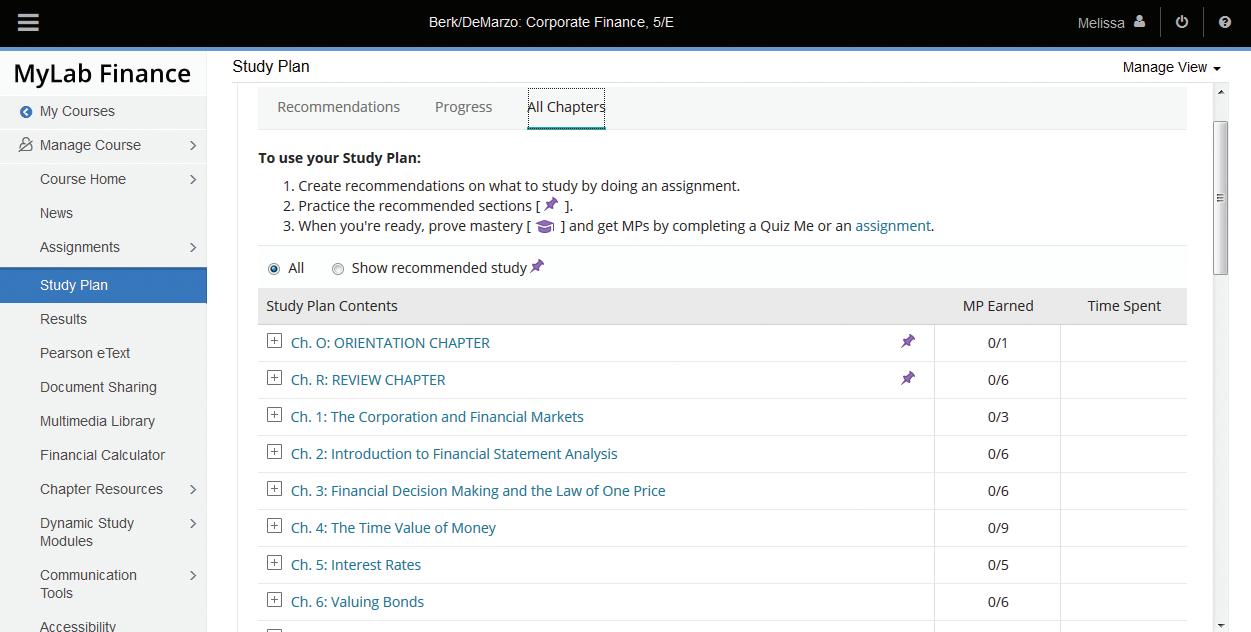Viewport: 1251px width, 632px height.
Task: Open the assignment link in instructions
Action: [x=892, y=226]
